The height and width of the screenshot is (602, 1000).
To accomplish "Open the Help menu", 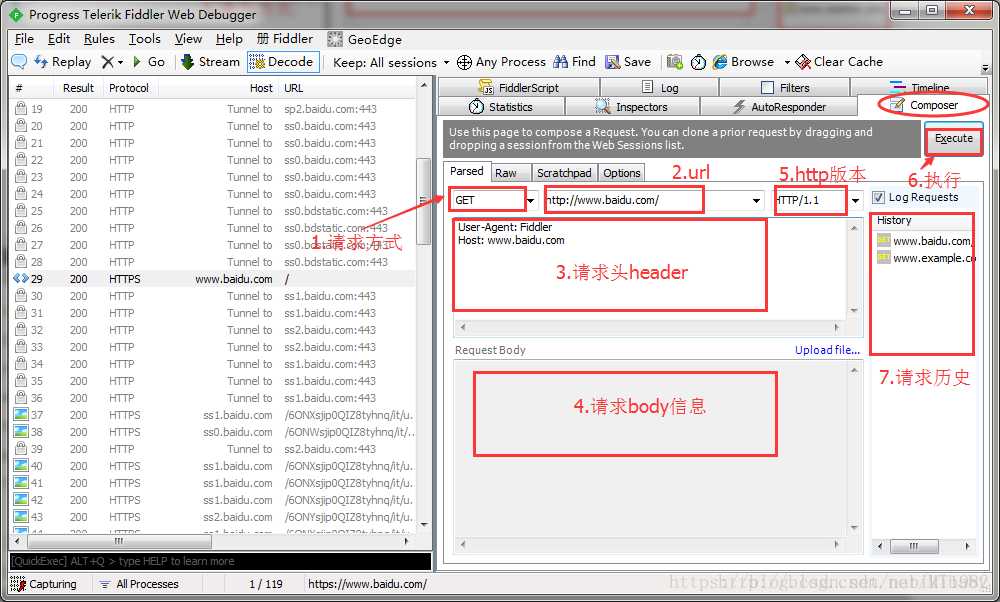I will 229,39.
